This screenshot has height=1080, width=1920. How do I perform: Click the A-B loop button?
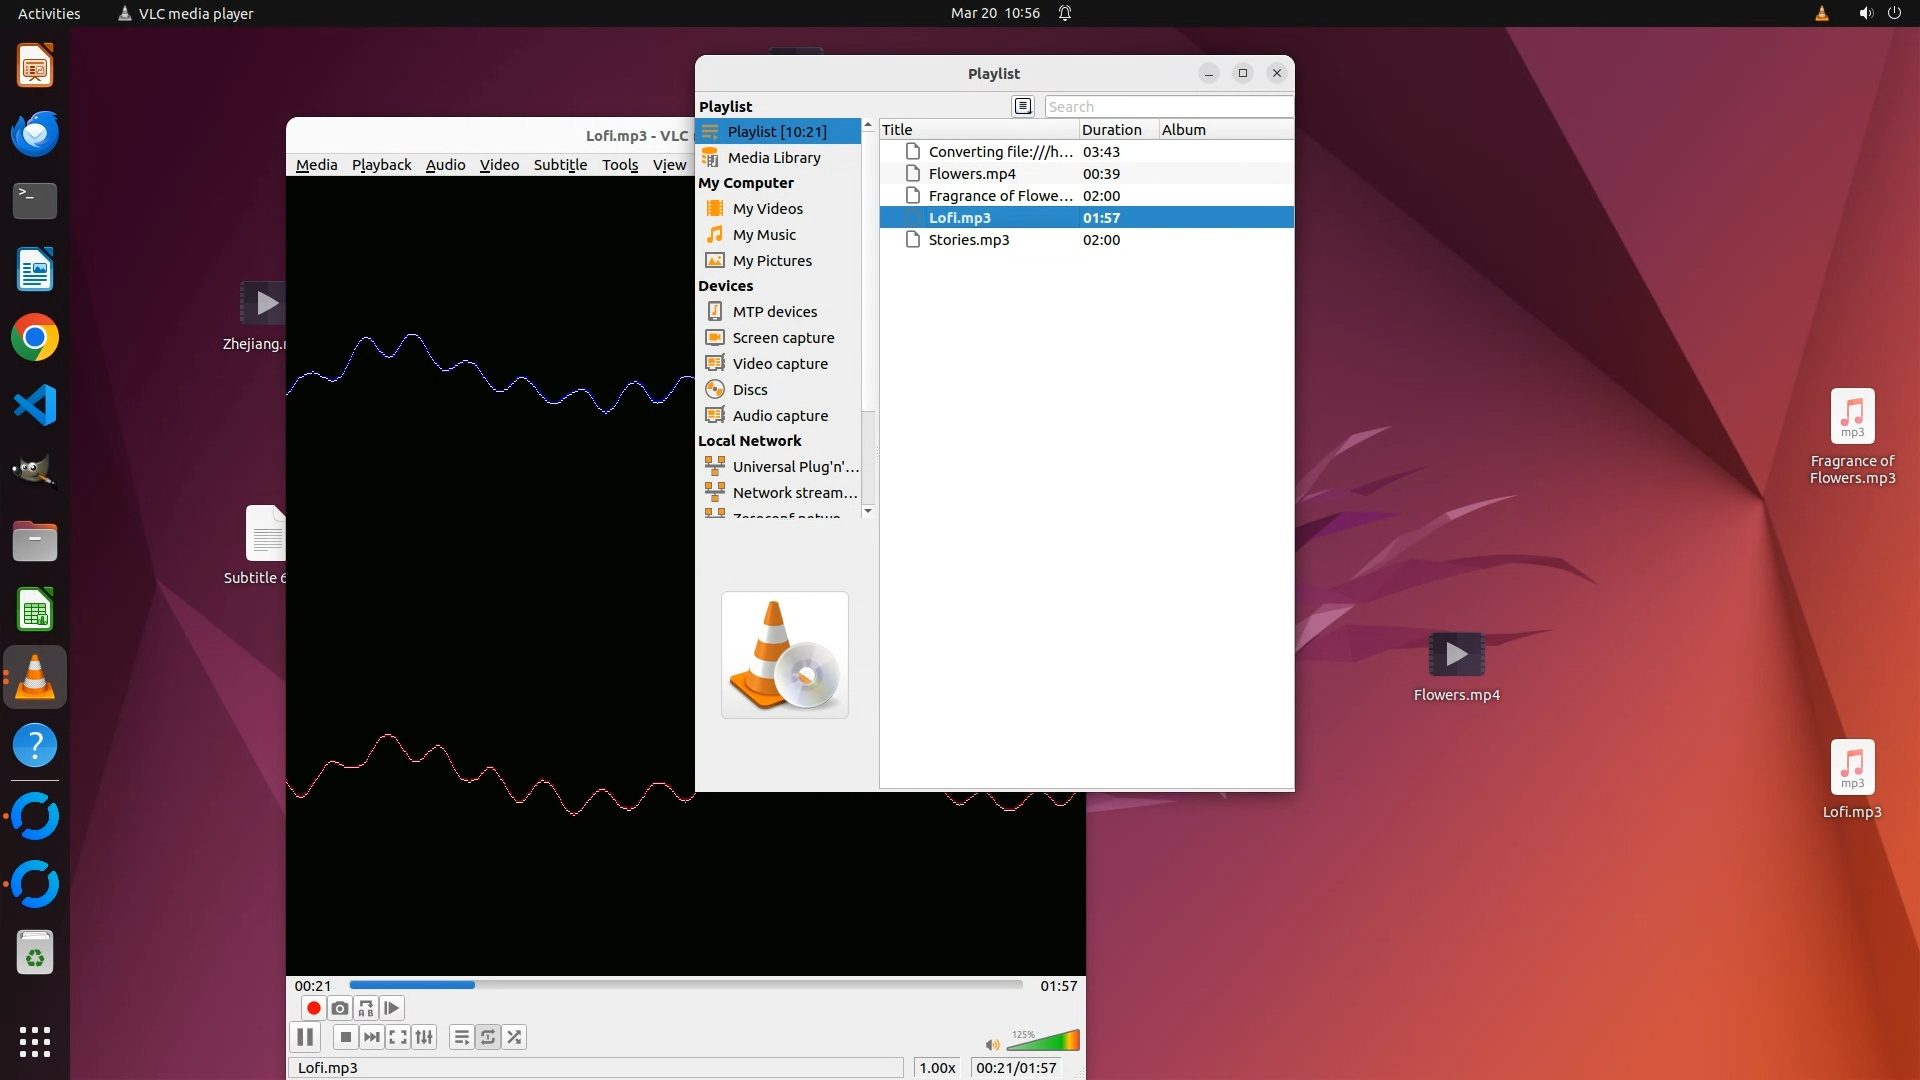click(x=366, y=1008)
